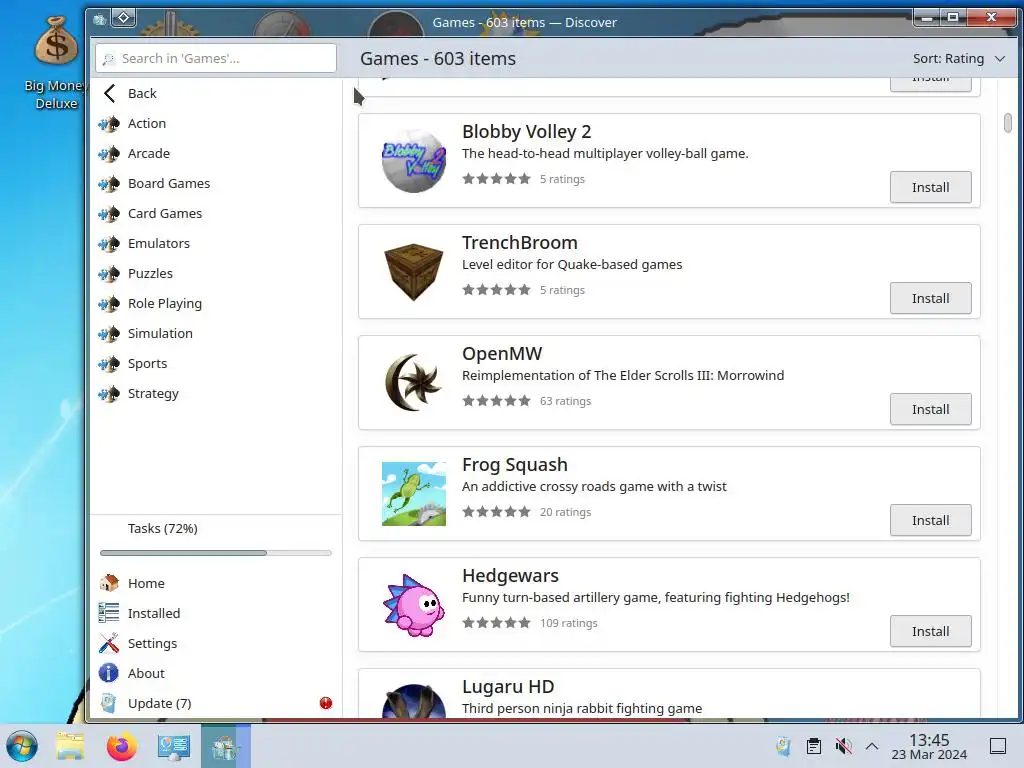Select the Puzzles category label
The height and width of the screenshot is (768, 1024).
pos(150,274)
